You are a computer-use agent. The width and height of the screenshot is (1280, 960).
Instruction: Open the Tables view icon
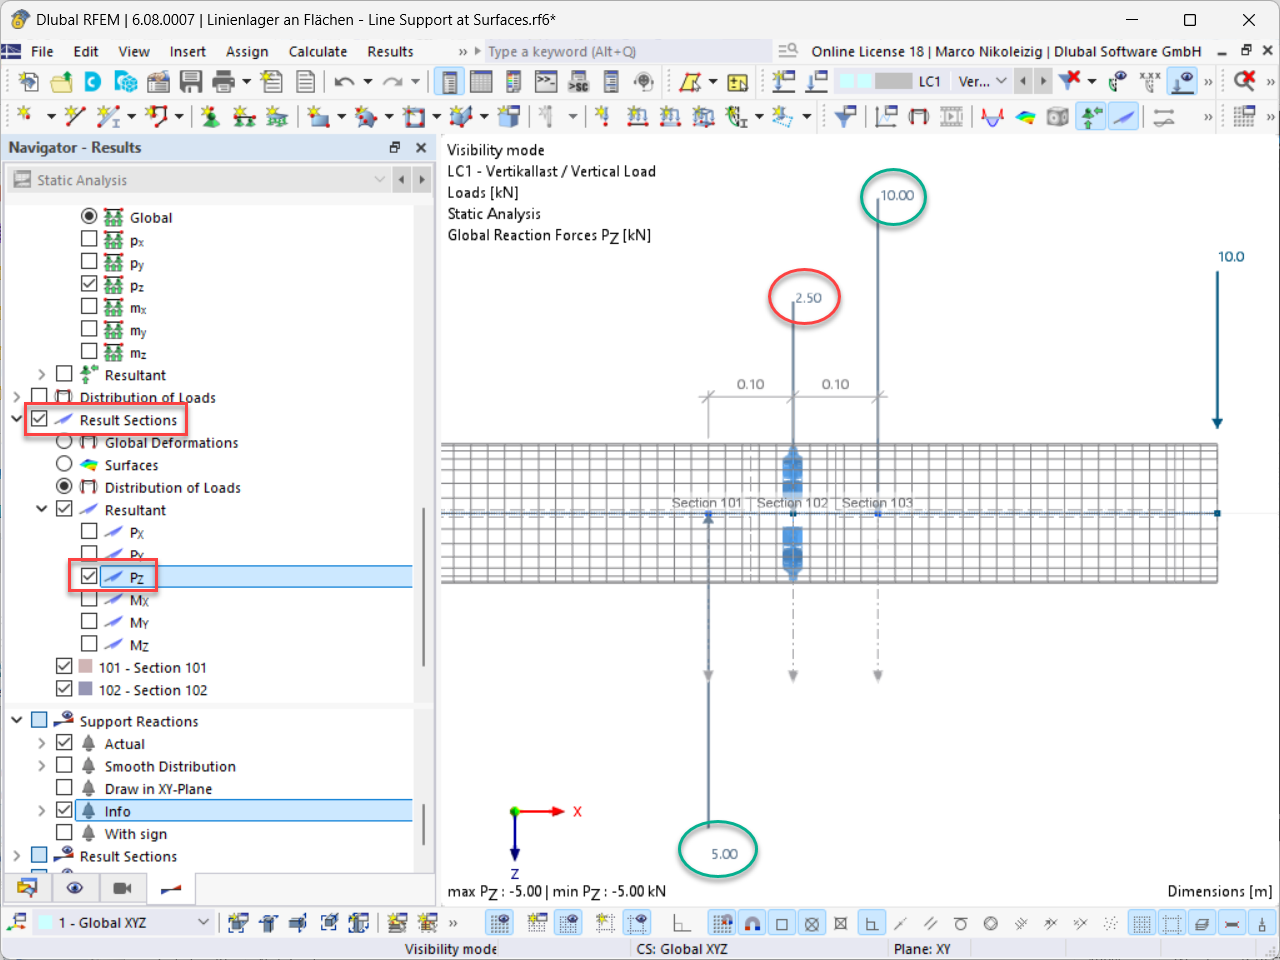pyautogui.click(x=481, y=81)
